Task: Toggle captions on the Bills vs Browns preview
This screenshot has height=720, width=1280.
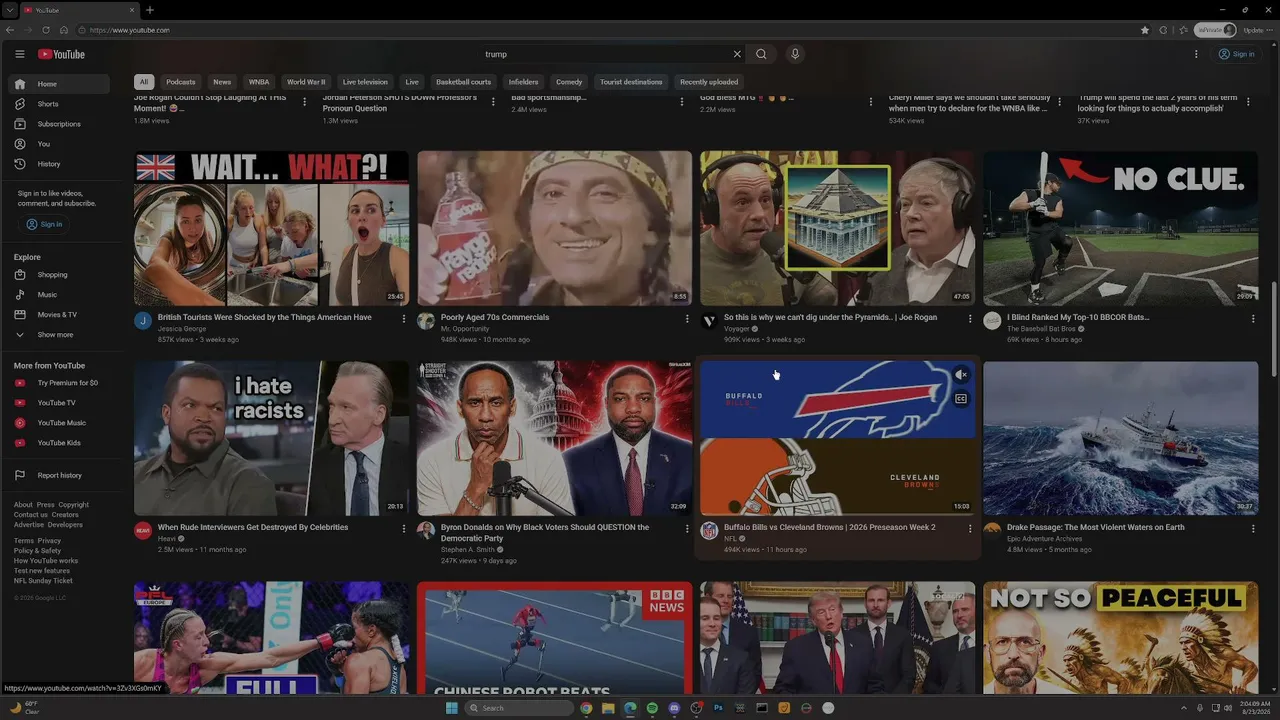Action: pos(961,399)
